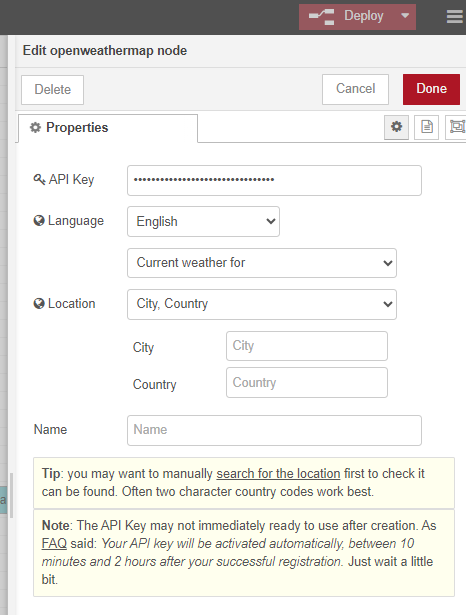The image size is (466, 615).
Task: Click into the City input field
Action: (307, 346)
